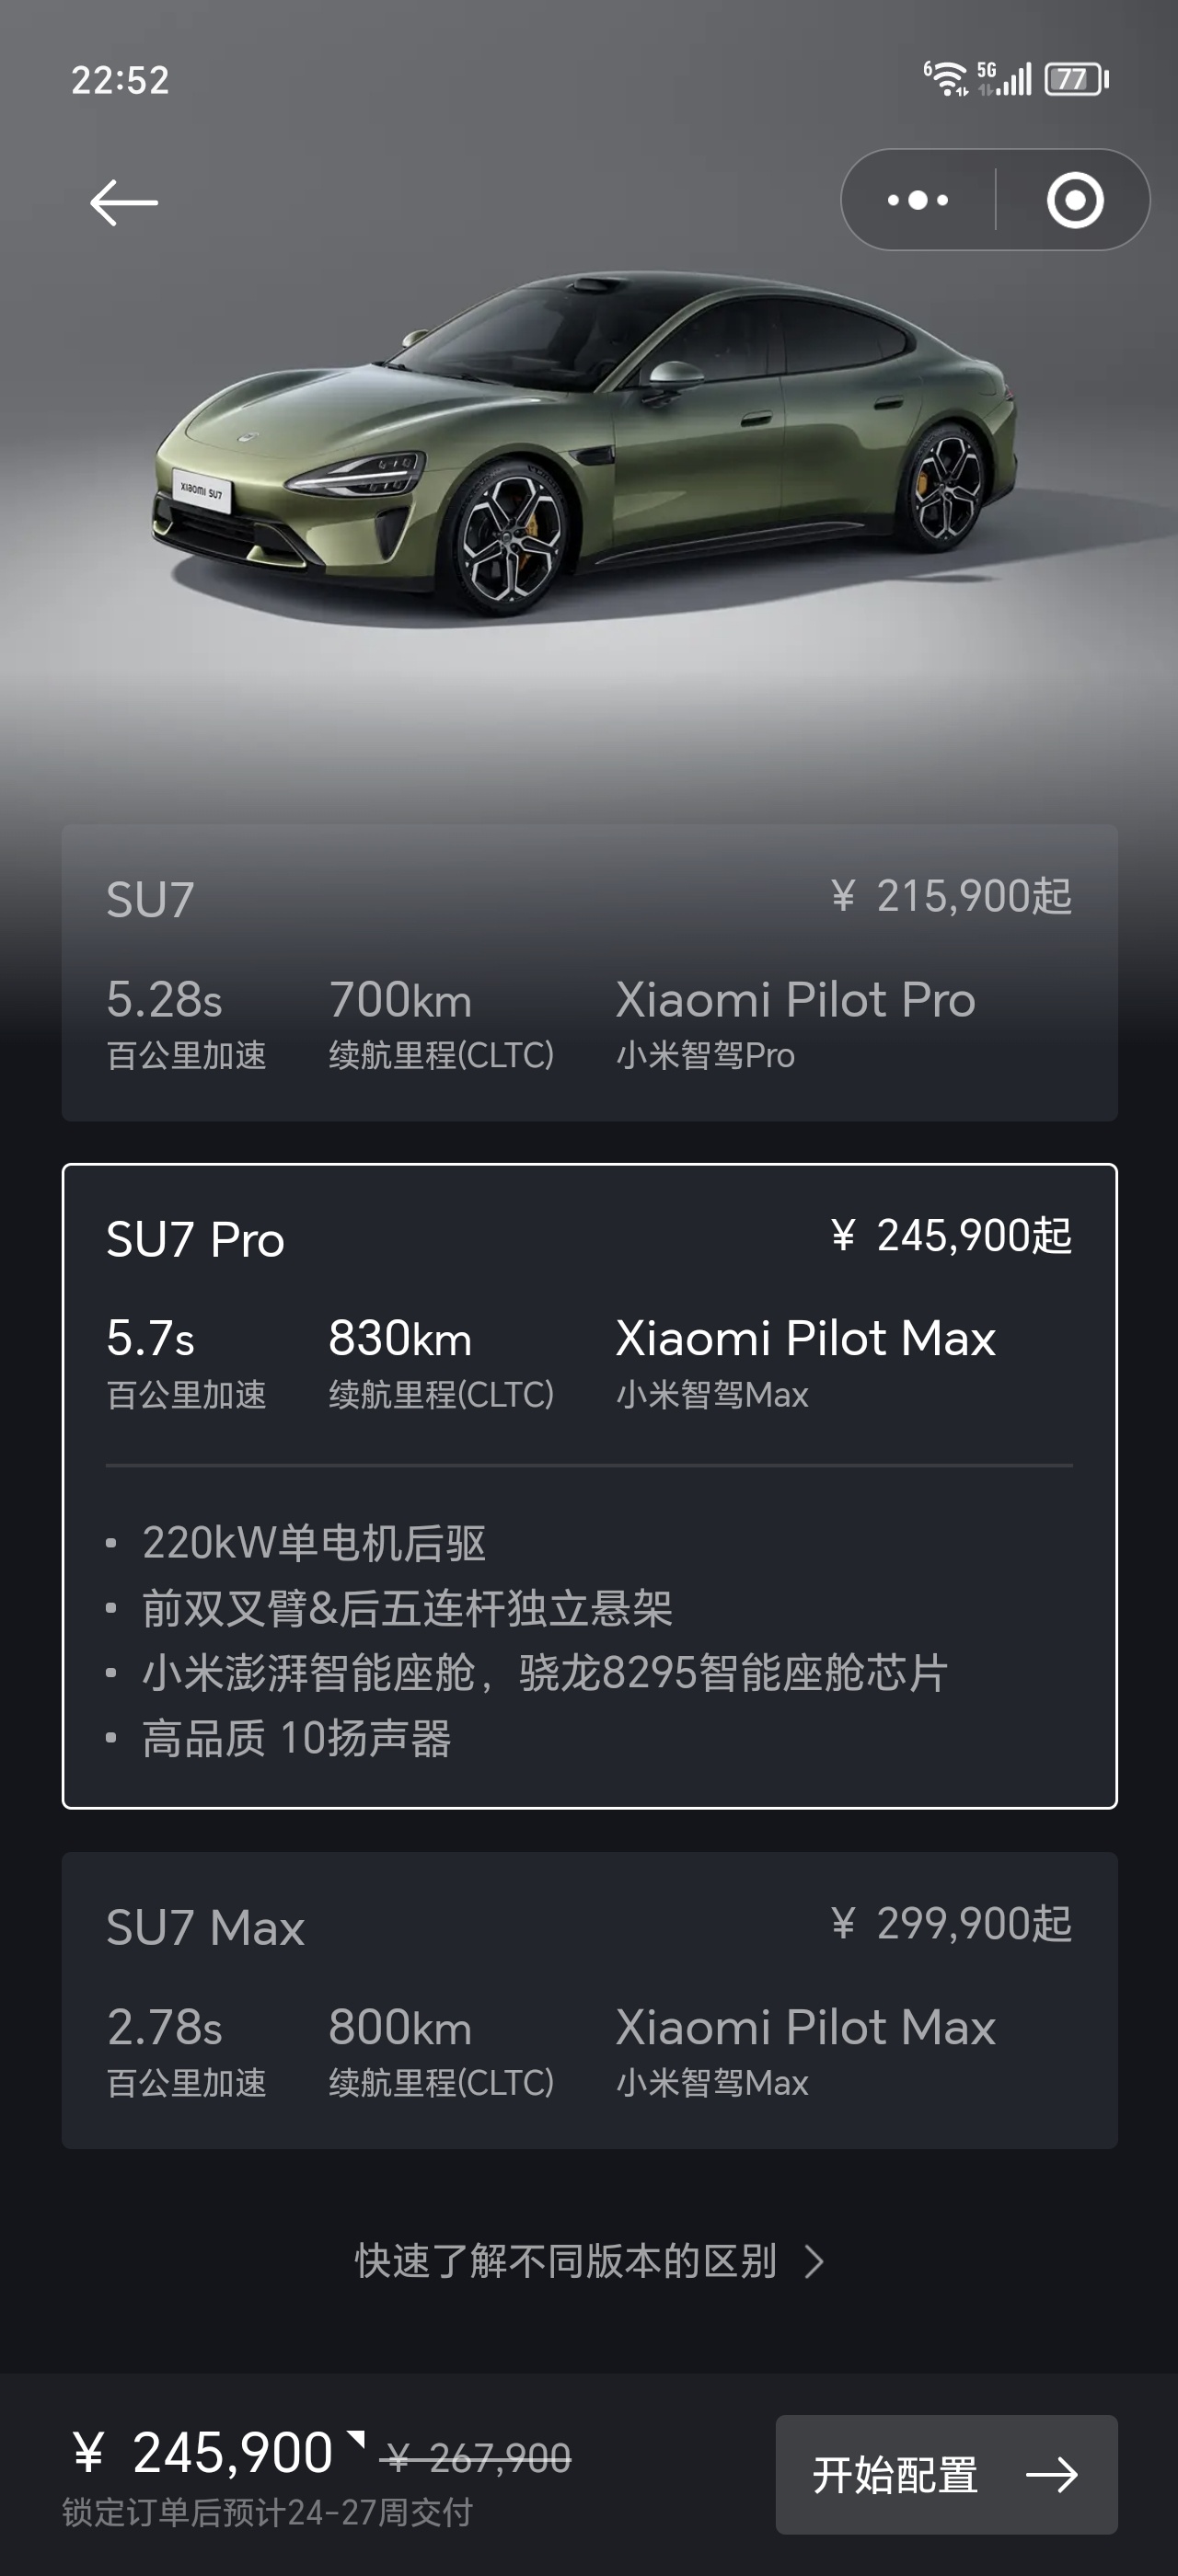Tap the ¥299,900起 price on SU7 Max

pos(951,1923)
